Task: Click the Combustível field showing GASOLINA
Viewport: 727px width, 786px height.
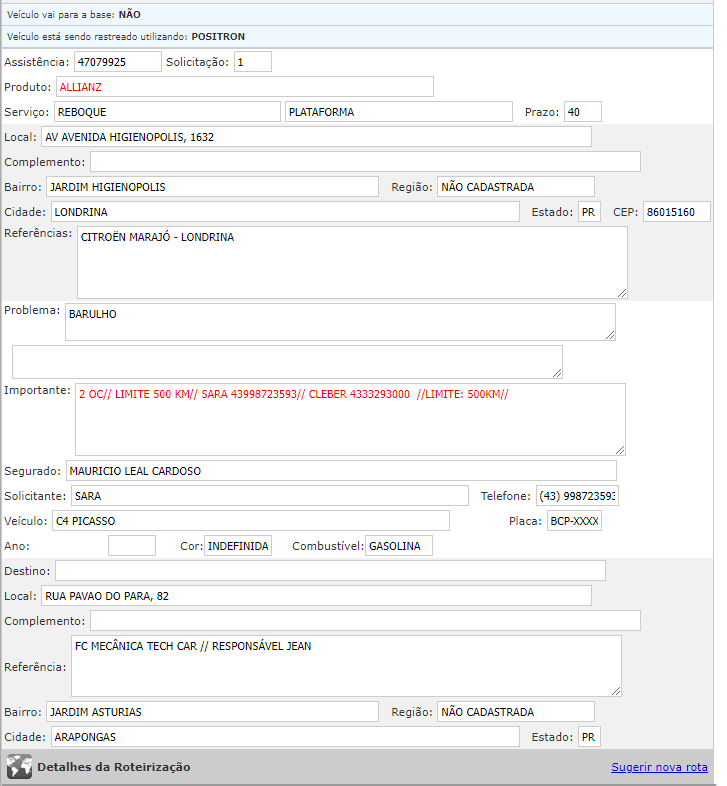Action: click(x=398, y=546)
